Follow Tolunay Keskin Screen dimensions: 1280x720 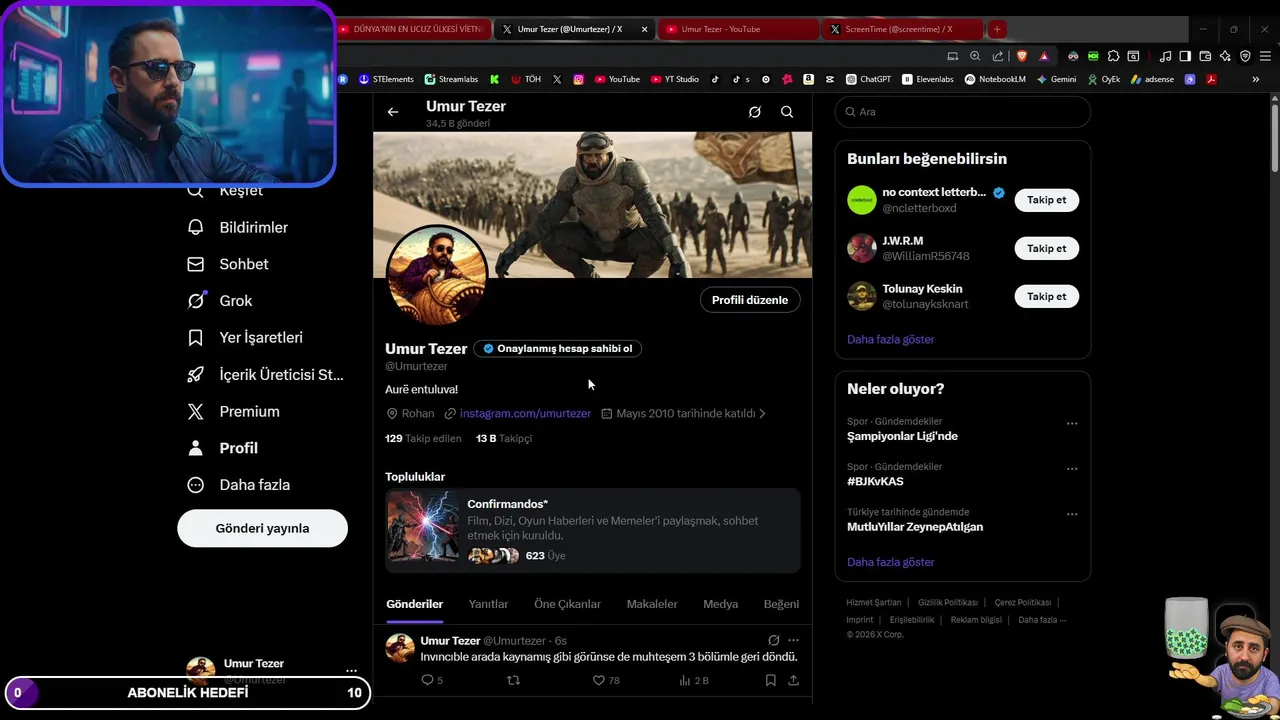1046,296
